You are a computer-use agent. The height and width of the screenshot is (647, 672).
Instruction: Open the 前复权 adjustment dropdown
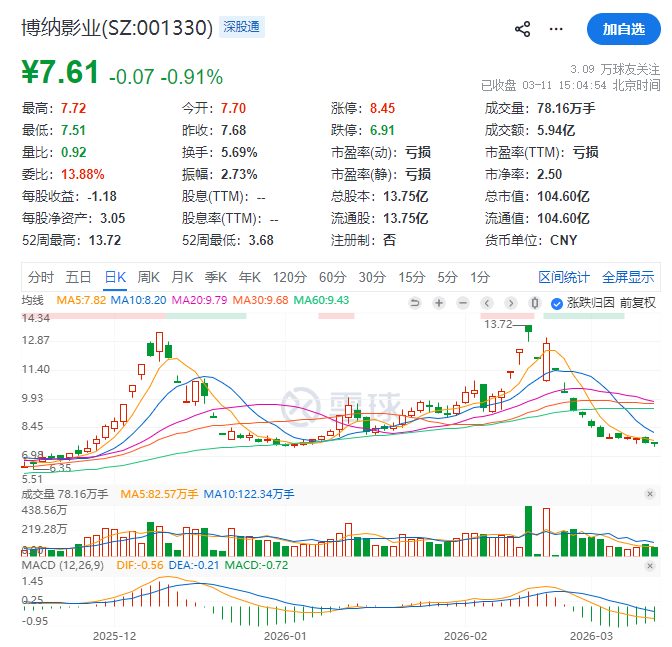click(637, 302)
